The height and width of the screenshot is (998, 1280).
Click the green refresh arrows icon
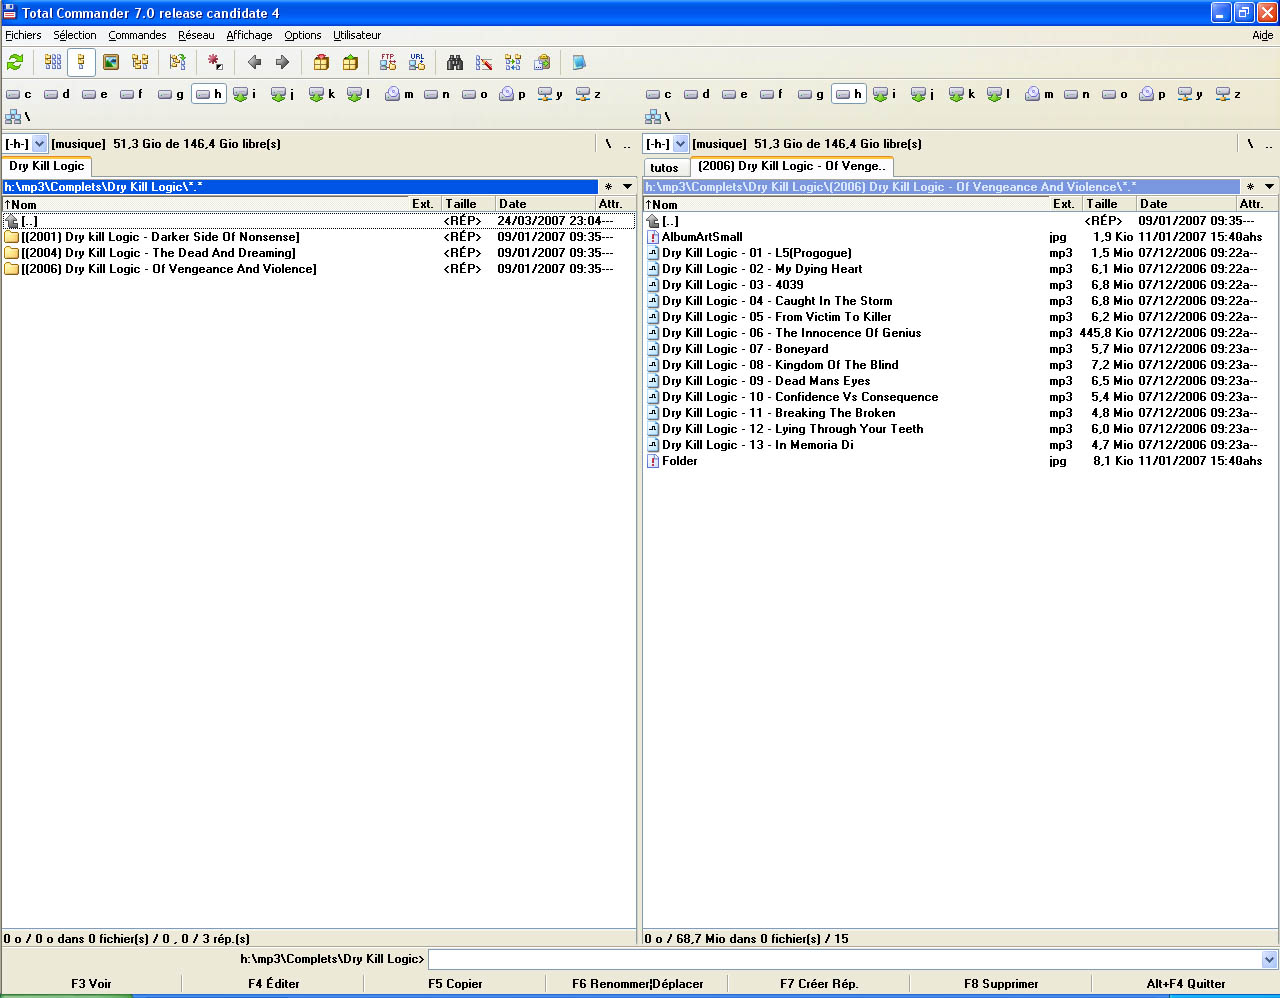coord(15,62)
